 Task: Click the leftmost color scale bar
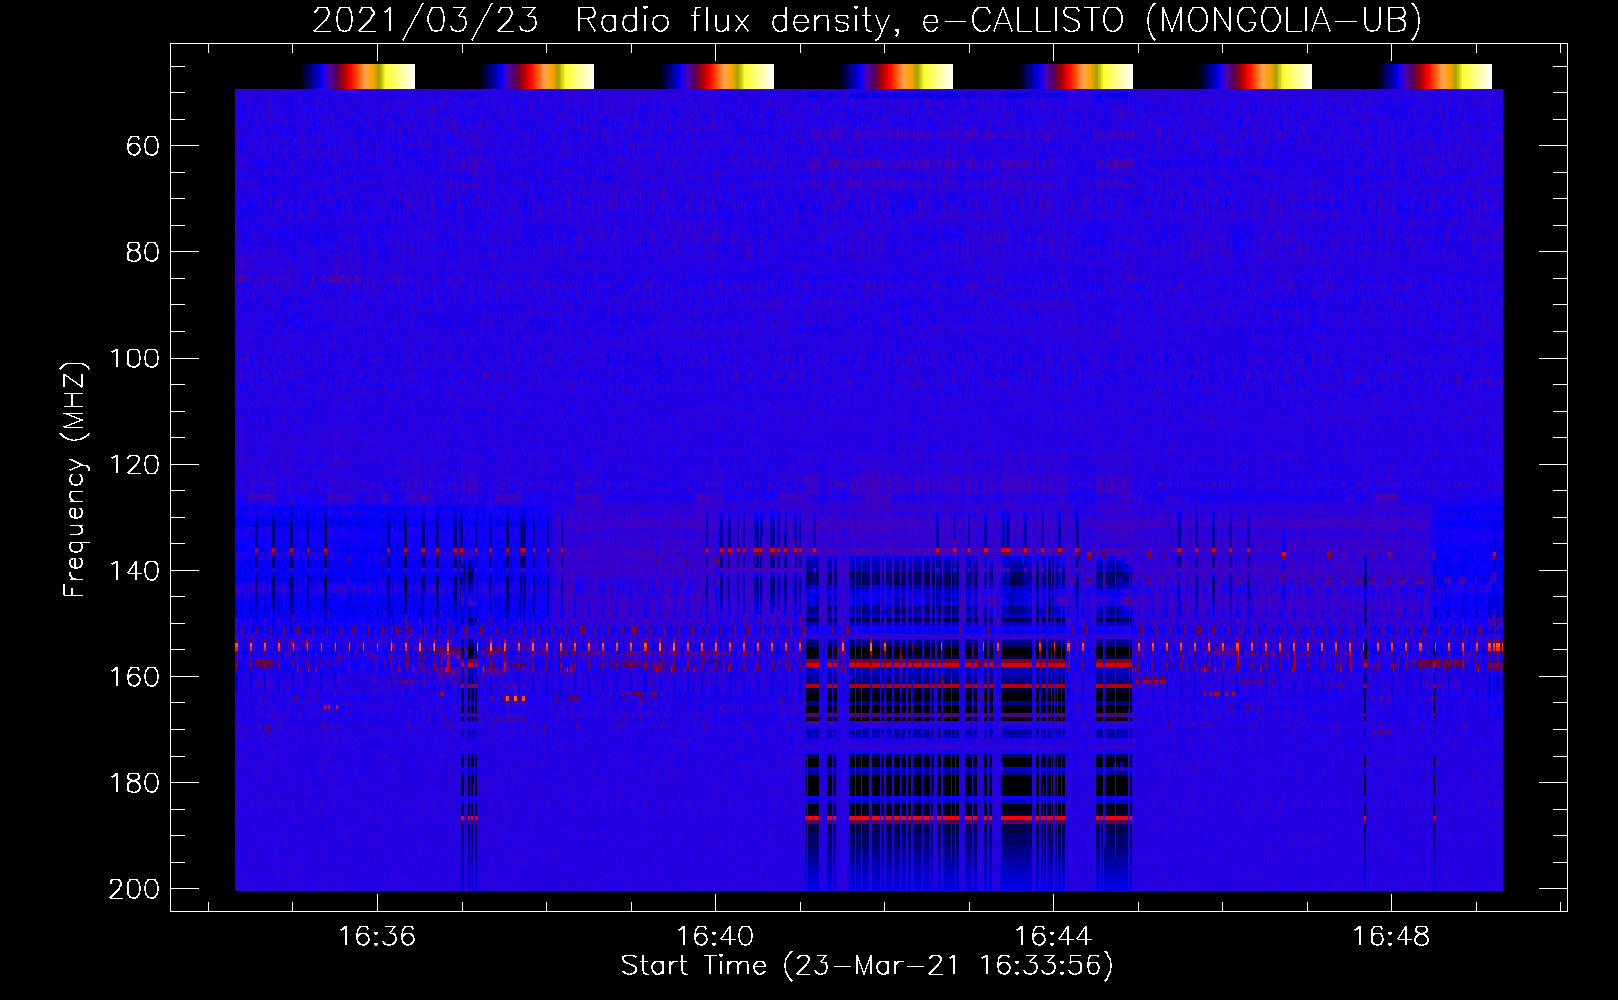coord(358,76)
